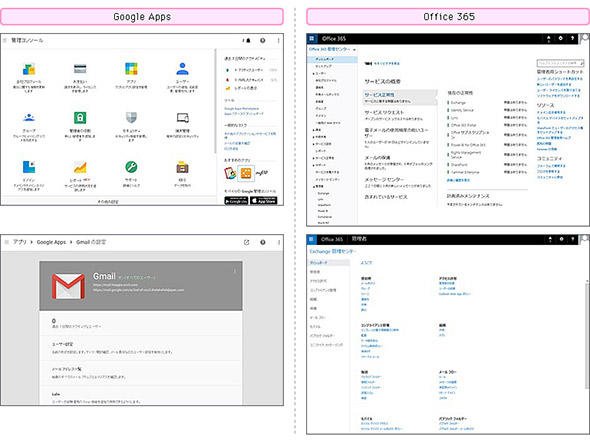Click the SharePoint row in service health list
This screenshot has width=590, height=443.
click(487, 164)
